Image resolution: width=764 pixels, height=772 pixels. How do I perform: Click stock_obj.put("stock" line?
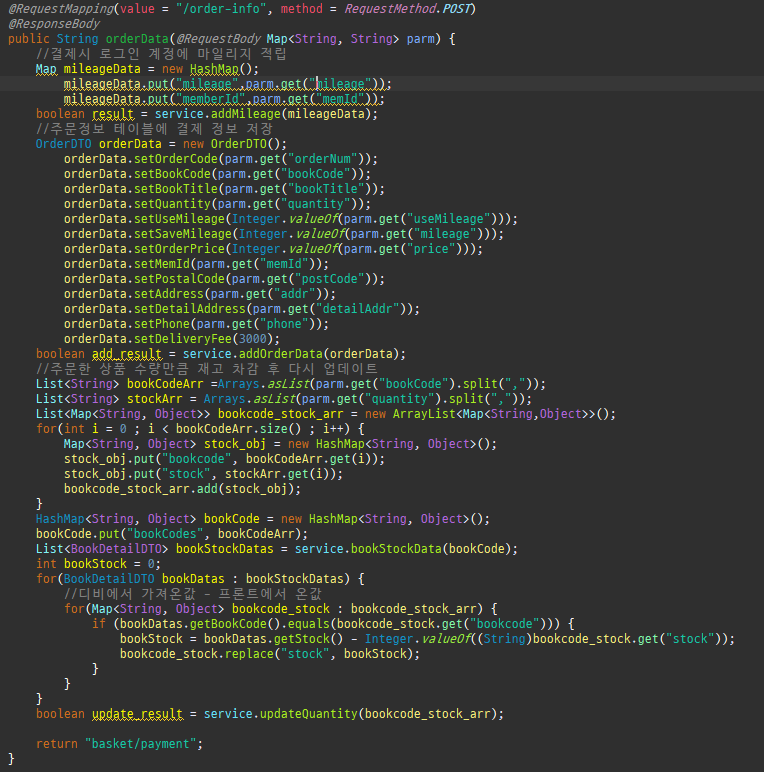click(203, 474)
